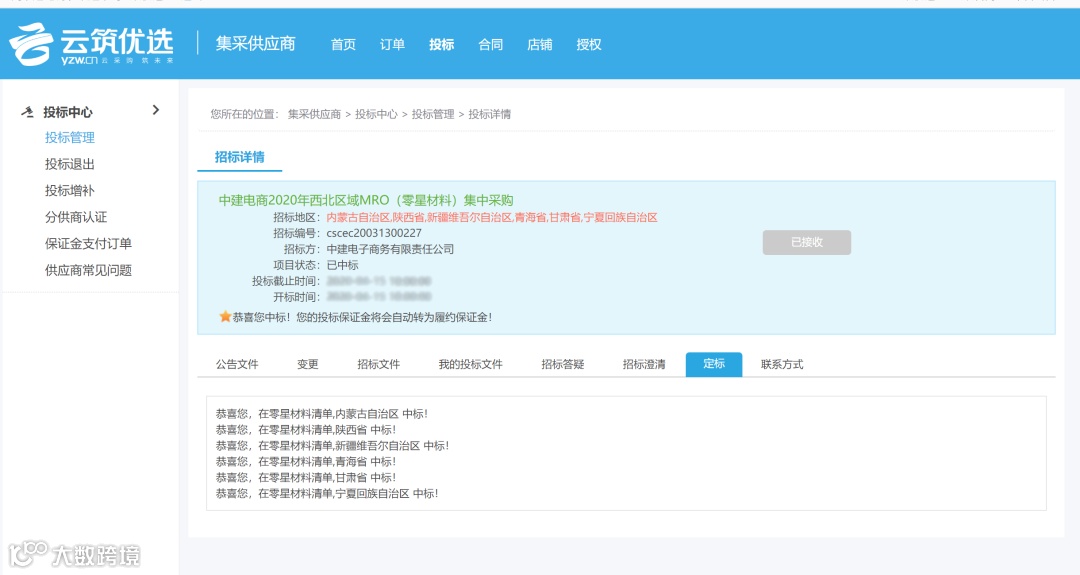The width and height of the screenshot is (1080, 575).
Task: Open the 合同 nav item
Action: [490, 45]
